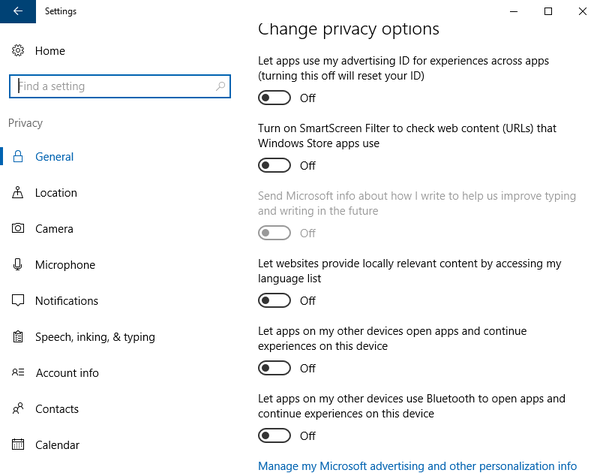The height and width of the screenshot is (473, 600).
Task: Turn on language list access toggle
Action: click(x=274, y=300)
